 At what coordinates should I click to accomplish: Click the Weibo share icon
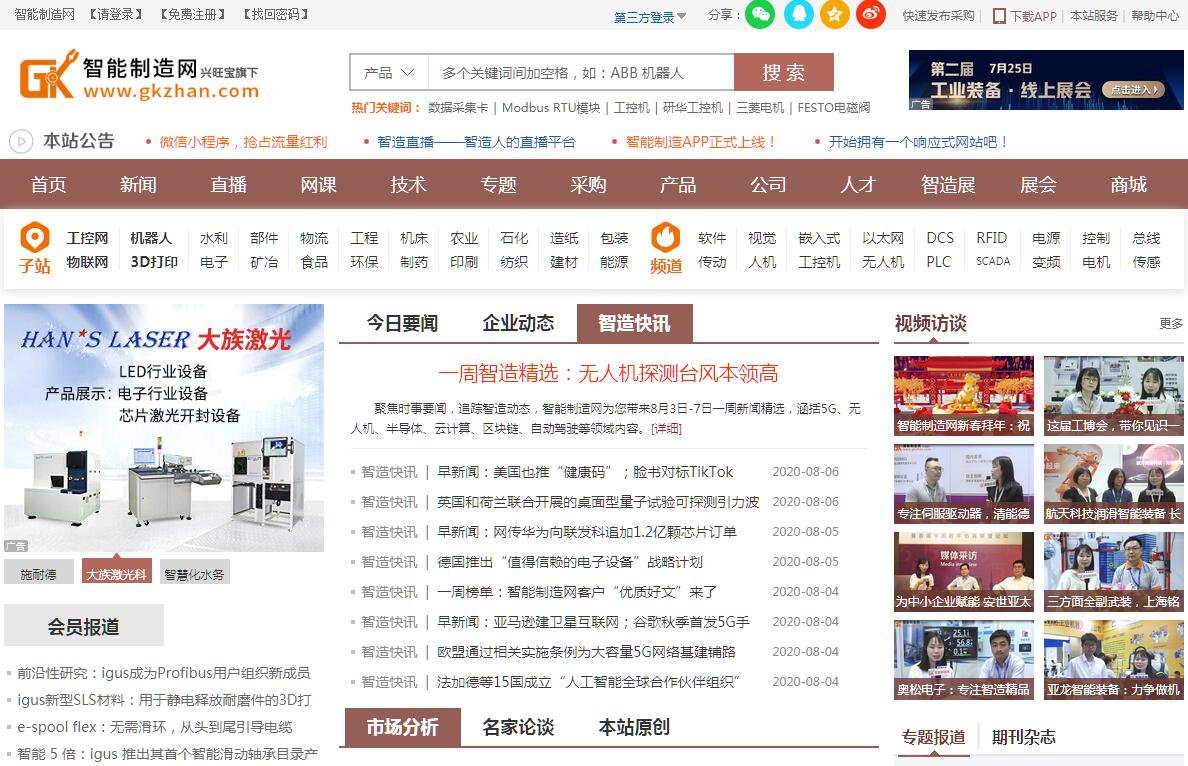pos(871,15)
